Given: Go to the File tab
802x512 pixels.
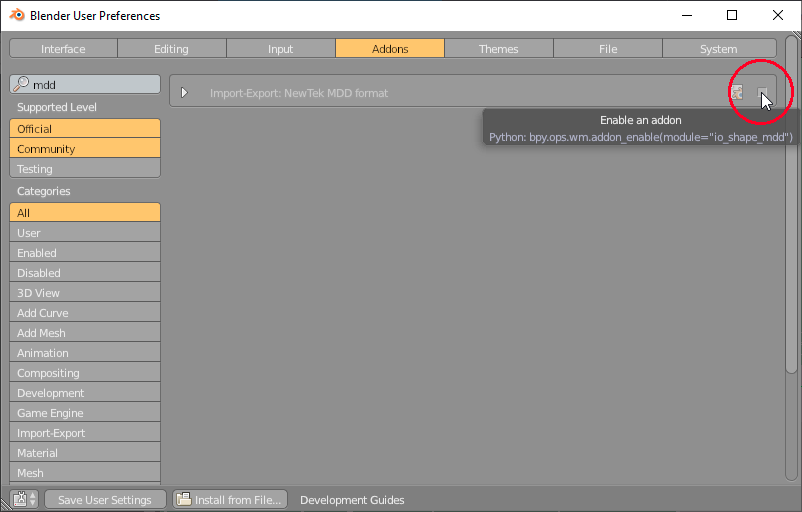Looking at the screenshot, I should click(x=608, y=49).
